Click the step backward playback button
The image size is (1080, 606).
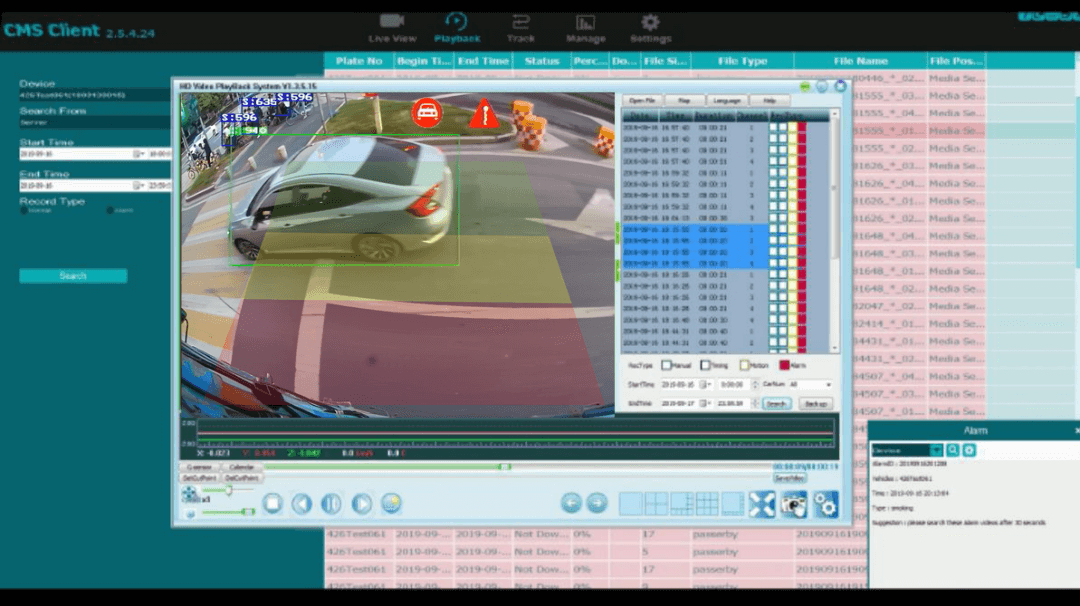pyautogui.click(x=302, y=504)
